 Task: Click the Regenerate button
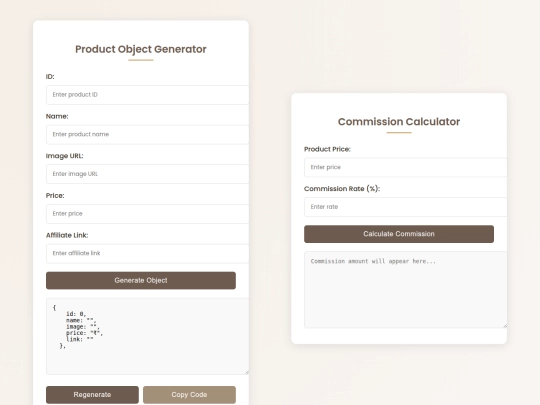pyautogui.click(x=92, y=395)
